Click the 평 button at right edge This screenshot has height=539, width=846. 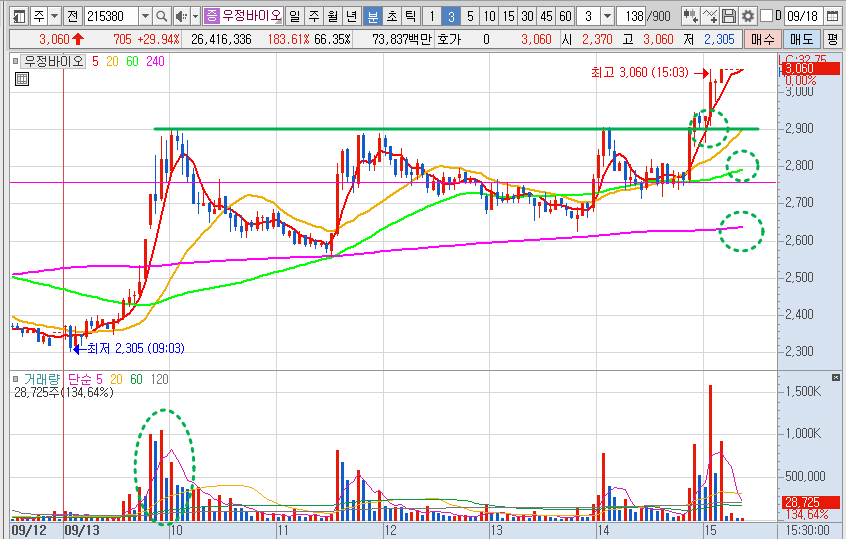833,39
